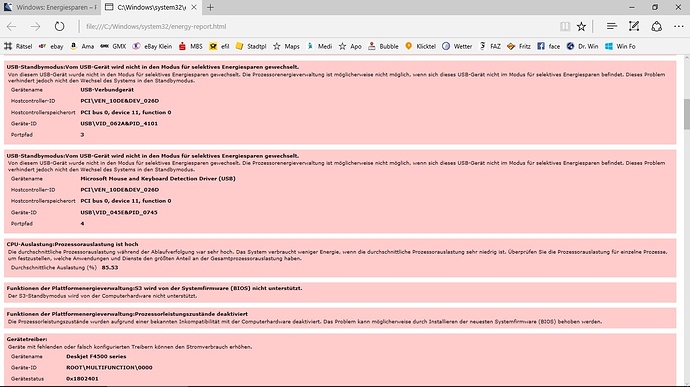Open the Win Fo favorites bookmark
The height and width of the screenshot is (387, 690).
coord(620,46)
